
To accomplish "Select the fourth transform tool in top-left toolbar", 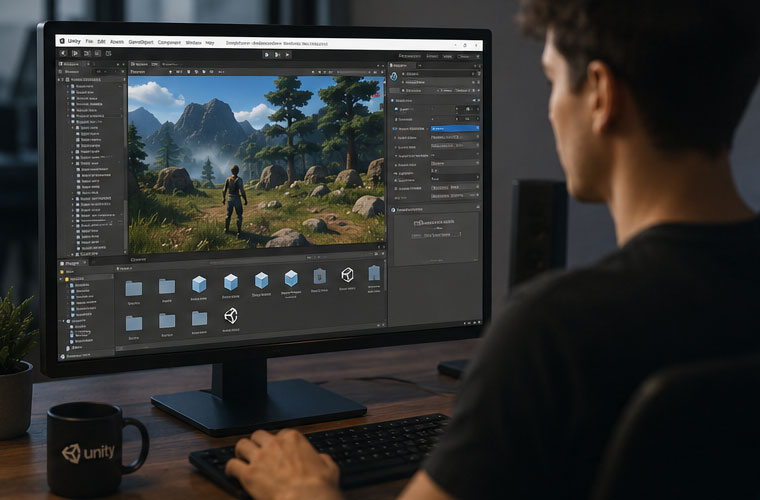I will 98,53.
